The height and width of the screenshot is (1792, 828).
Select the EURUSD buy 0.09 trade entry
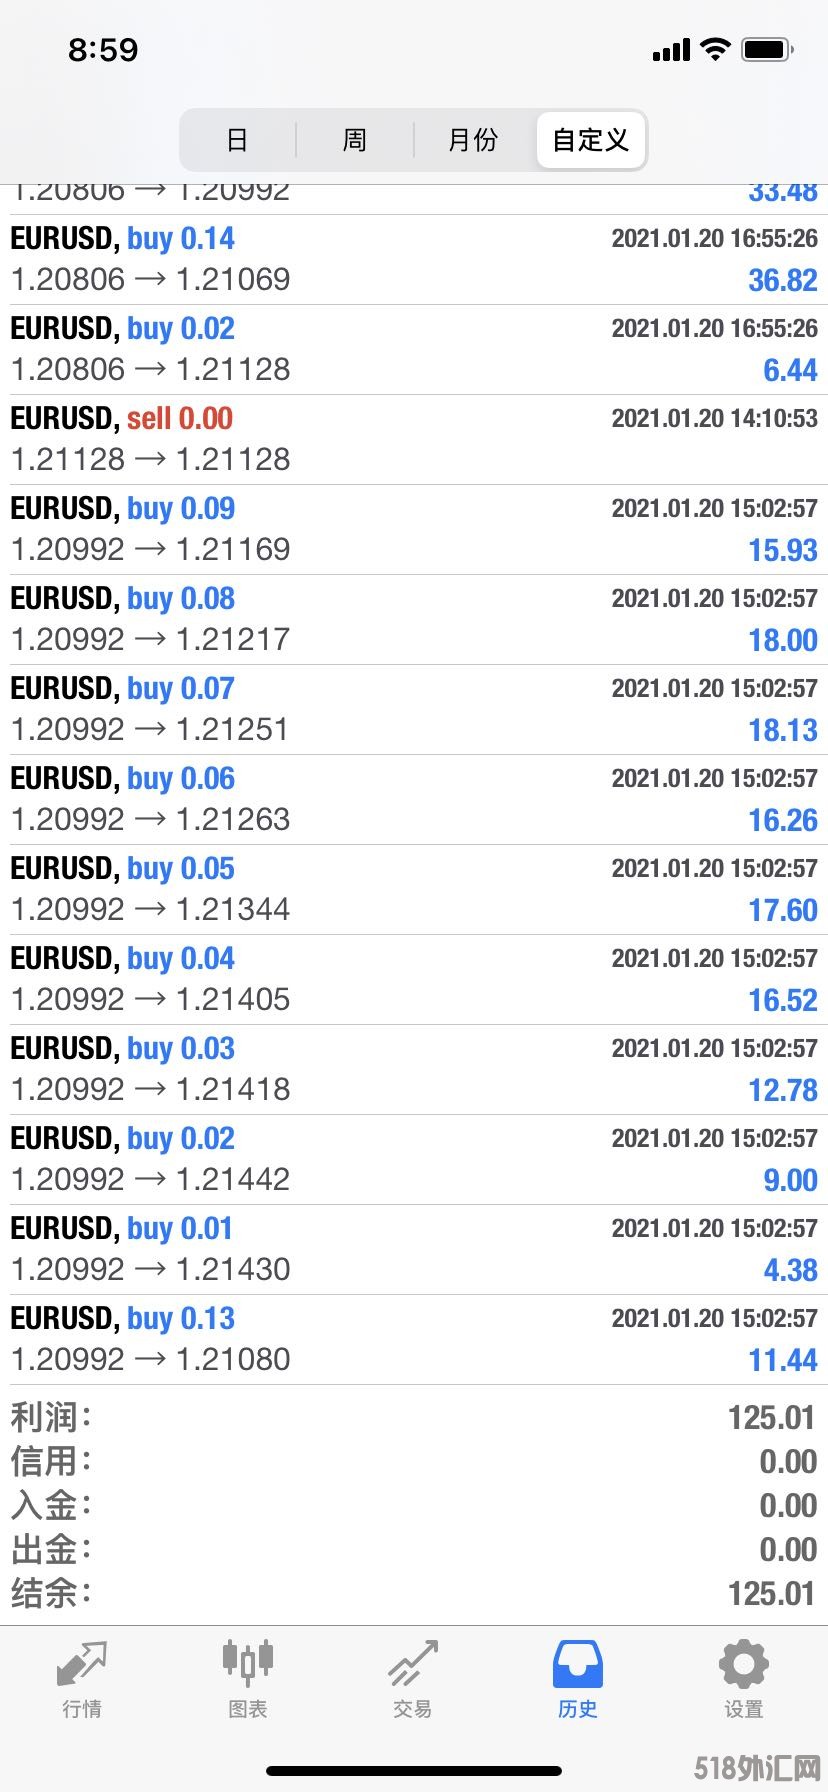[x=414, y=530]
